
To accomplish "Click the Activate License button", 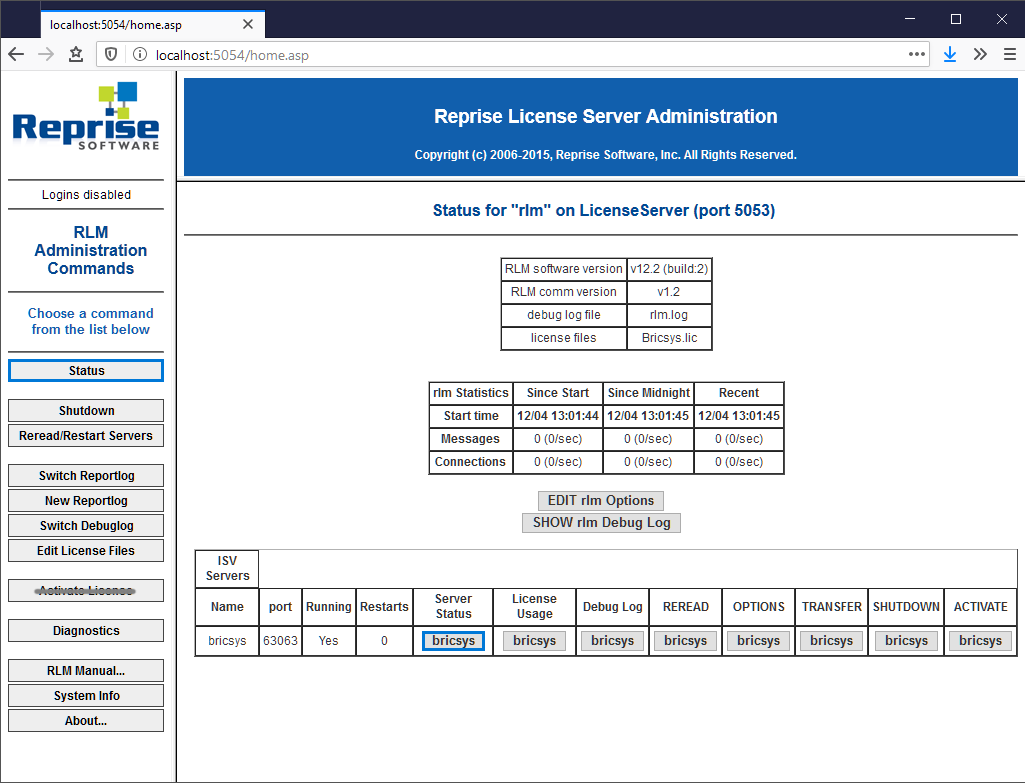I will coord(86,590).
